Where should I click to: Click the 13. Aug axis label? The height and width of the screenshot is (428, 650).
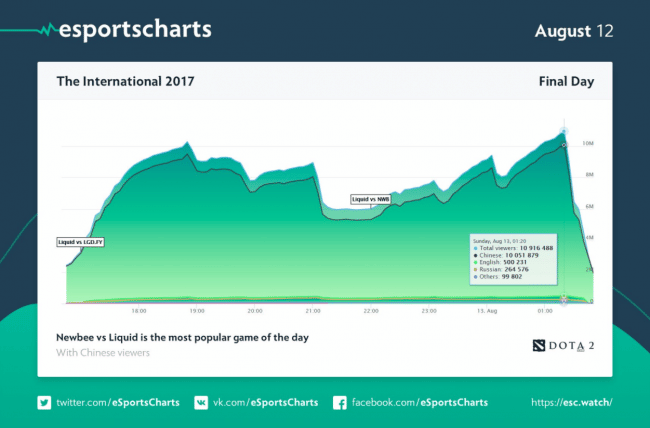click(x=488, y=311)
